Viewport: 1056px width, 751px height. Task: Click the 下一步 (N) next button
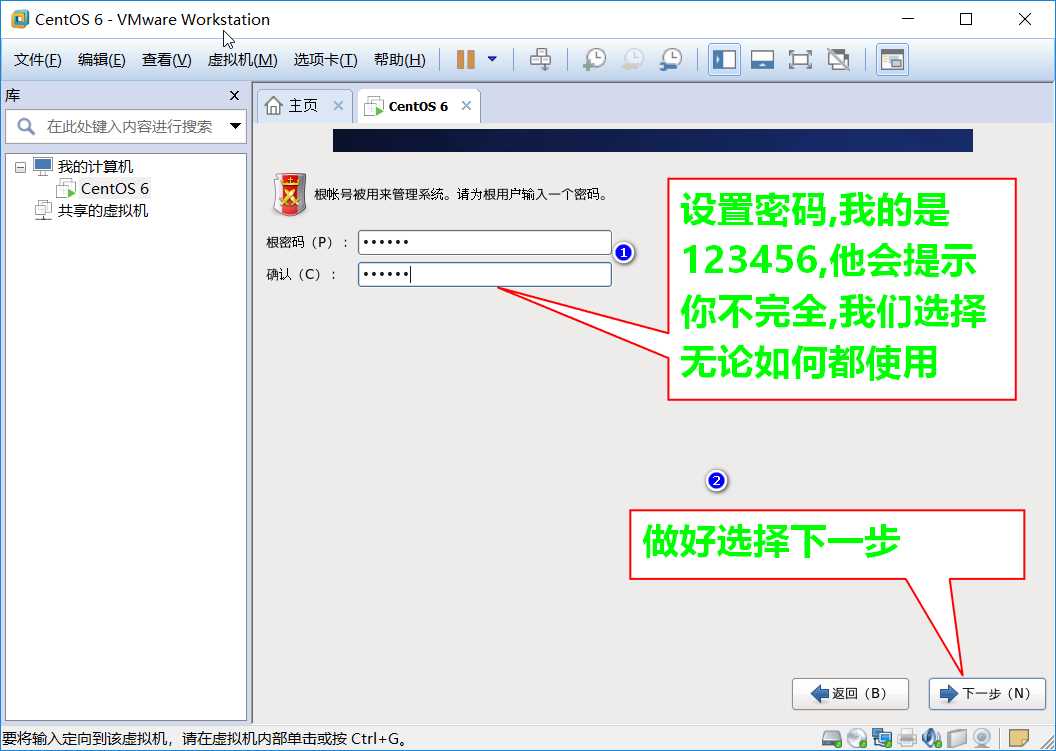click(x=987, y=694)
